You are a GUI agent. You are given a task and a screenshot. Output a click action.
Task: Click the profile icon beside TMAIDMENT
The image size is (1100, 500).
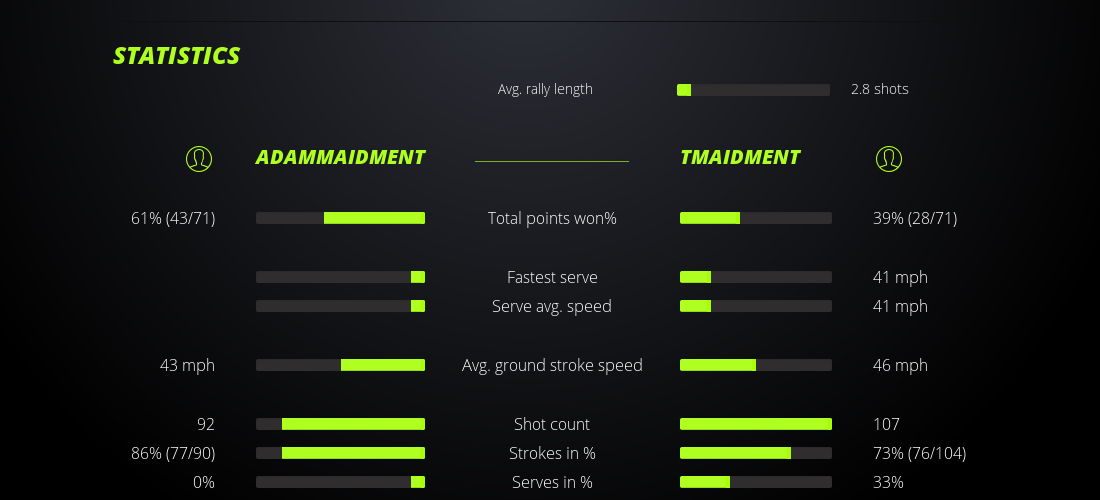coord(888,158)
